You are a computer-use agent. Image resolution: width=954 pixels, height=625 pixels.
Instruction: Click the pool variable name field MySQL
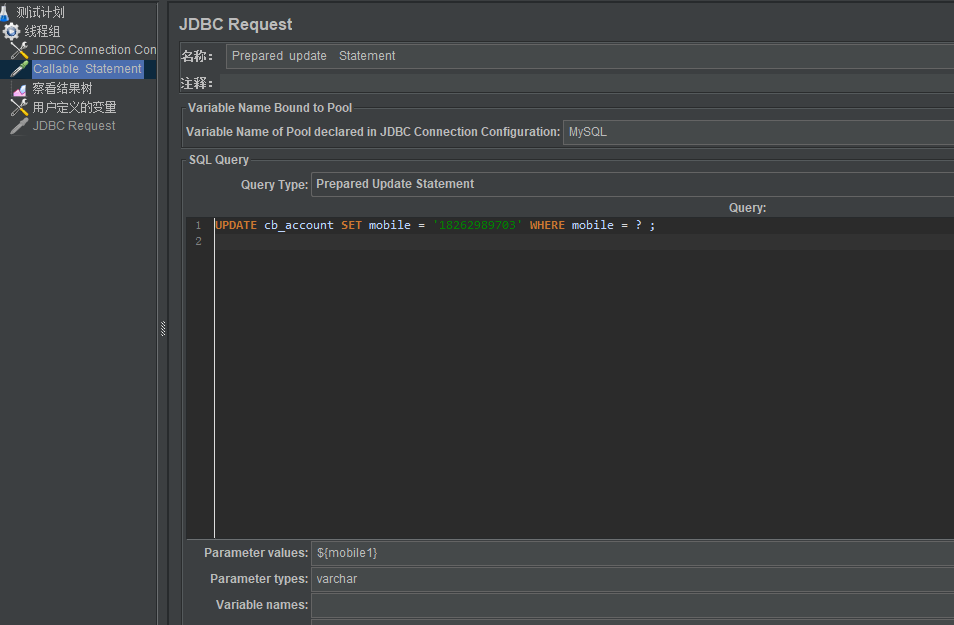pyautogui.click(x=758, y=132)
